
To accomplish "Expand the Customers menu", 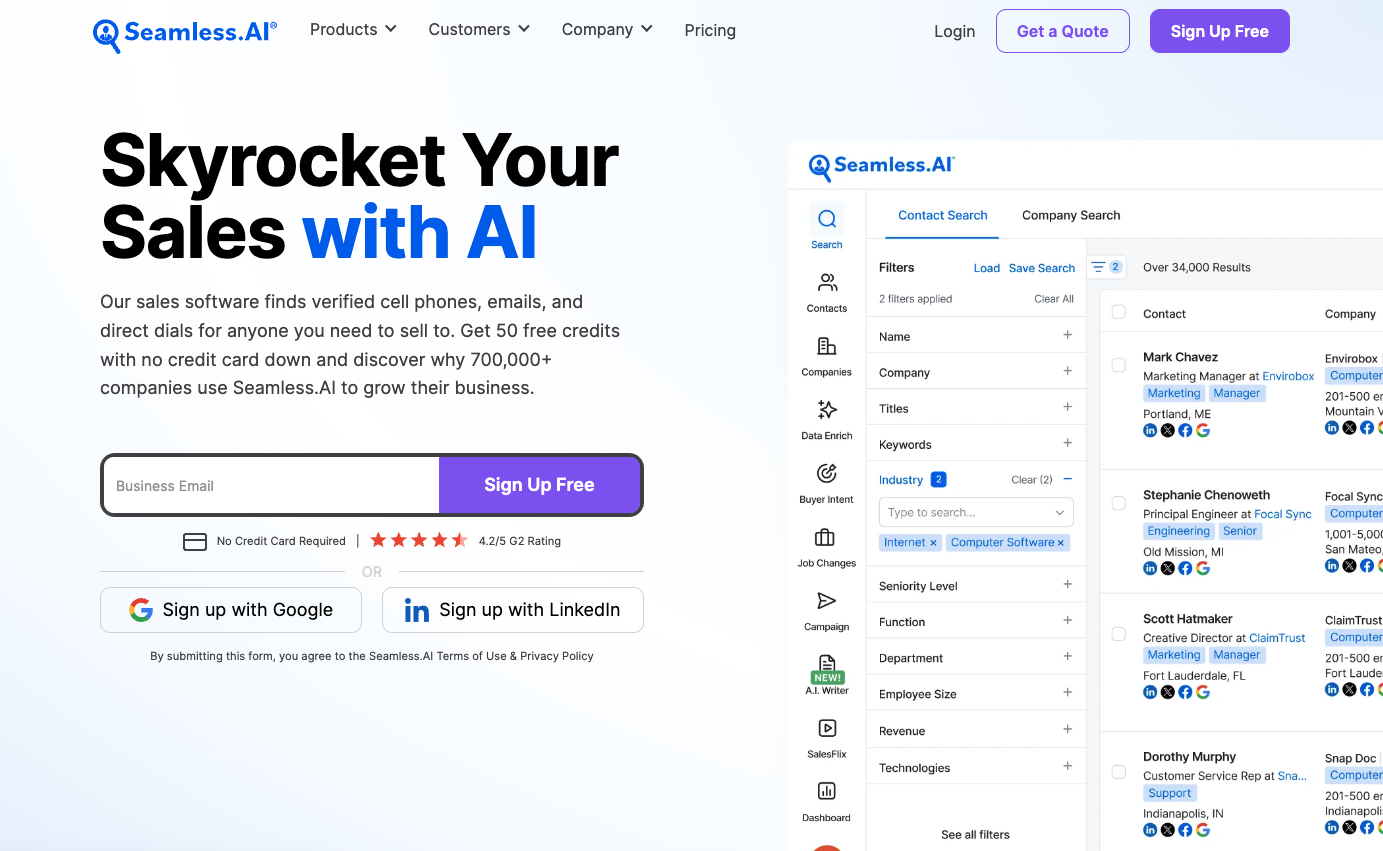I will pos(479,29).
